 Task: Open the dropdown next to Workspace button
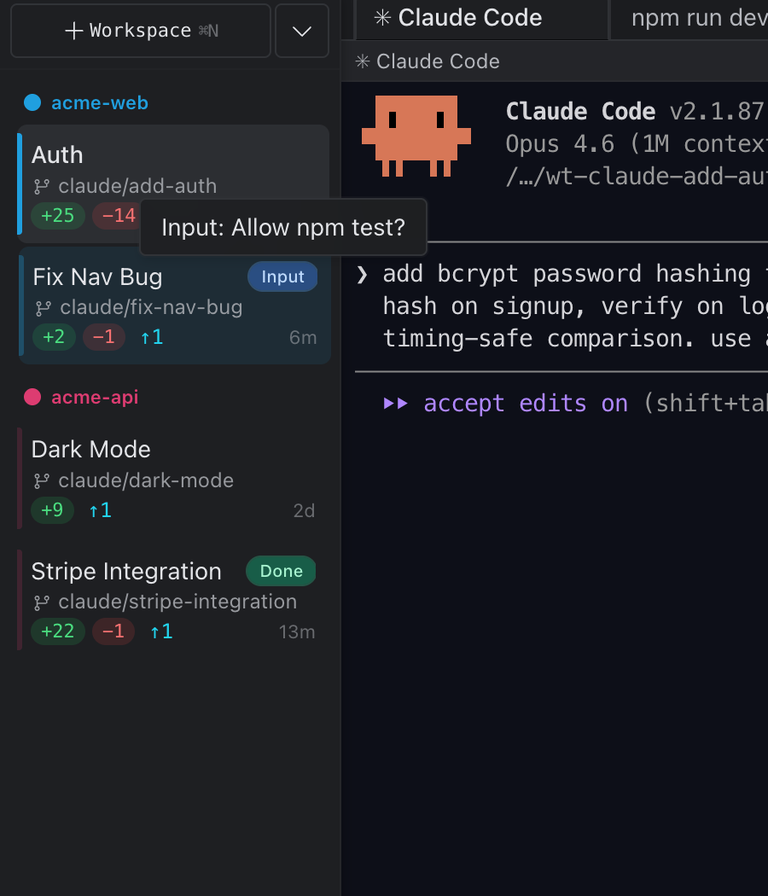302,31
